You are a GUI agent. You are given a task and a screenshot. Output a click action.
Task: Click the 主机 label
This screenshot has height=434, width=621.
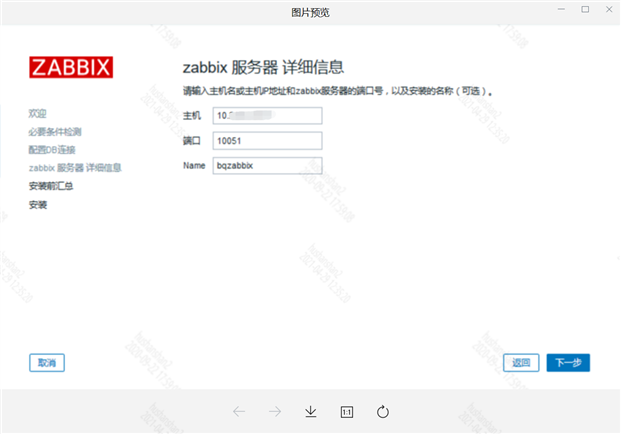[192, 116]
